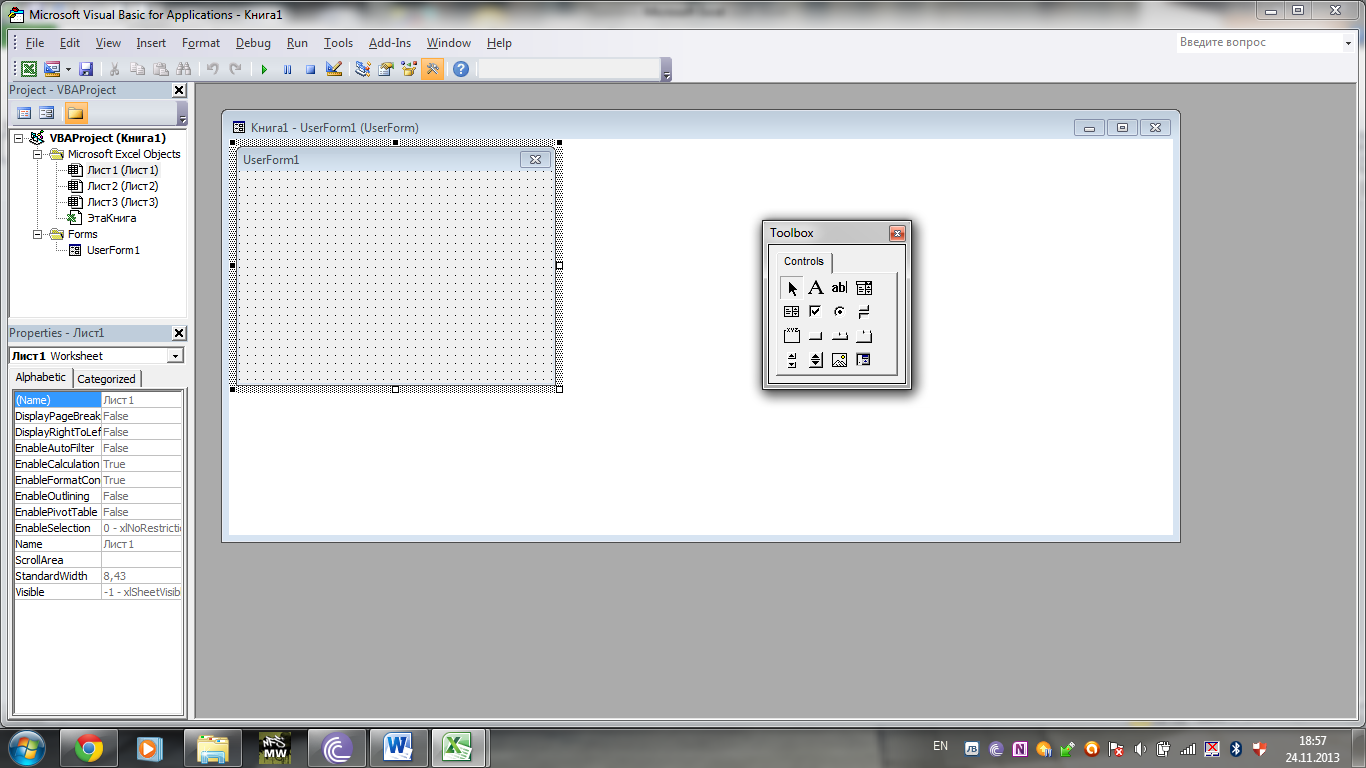Open the Object Browser toolbar icon
Viewport: 1366px width, 768px height.
pos(409,69)
